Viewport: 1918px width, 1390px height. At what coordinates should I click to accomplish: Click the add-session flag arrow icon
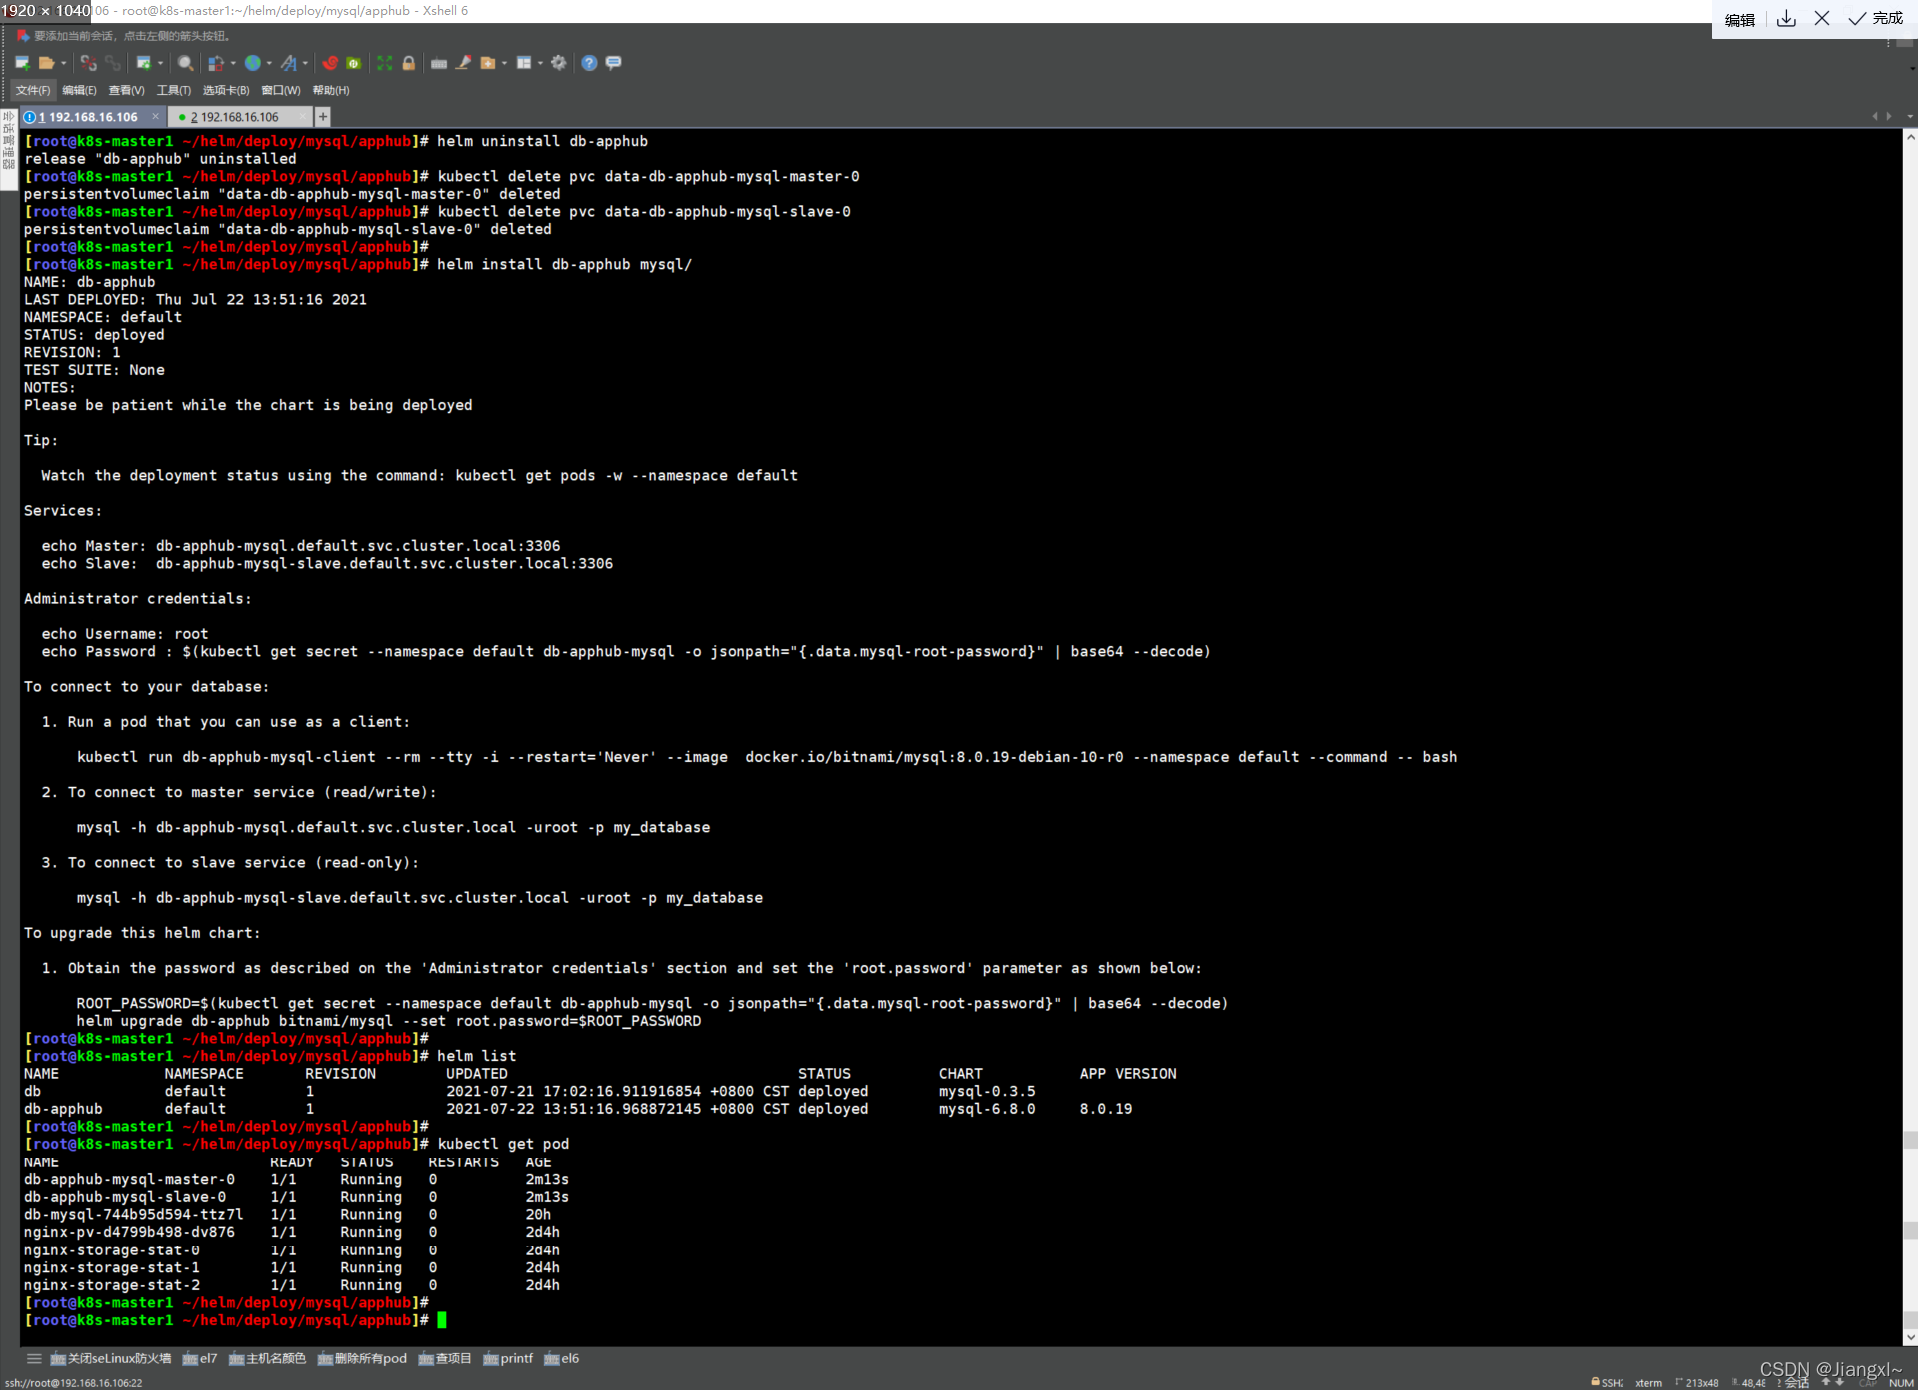click(x=22, y=36)
